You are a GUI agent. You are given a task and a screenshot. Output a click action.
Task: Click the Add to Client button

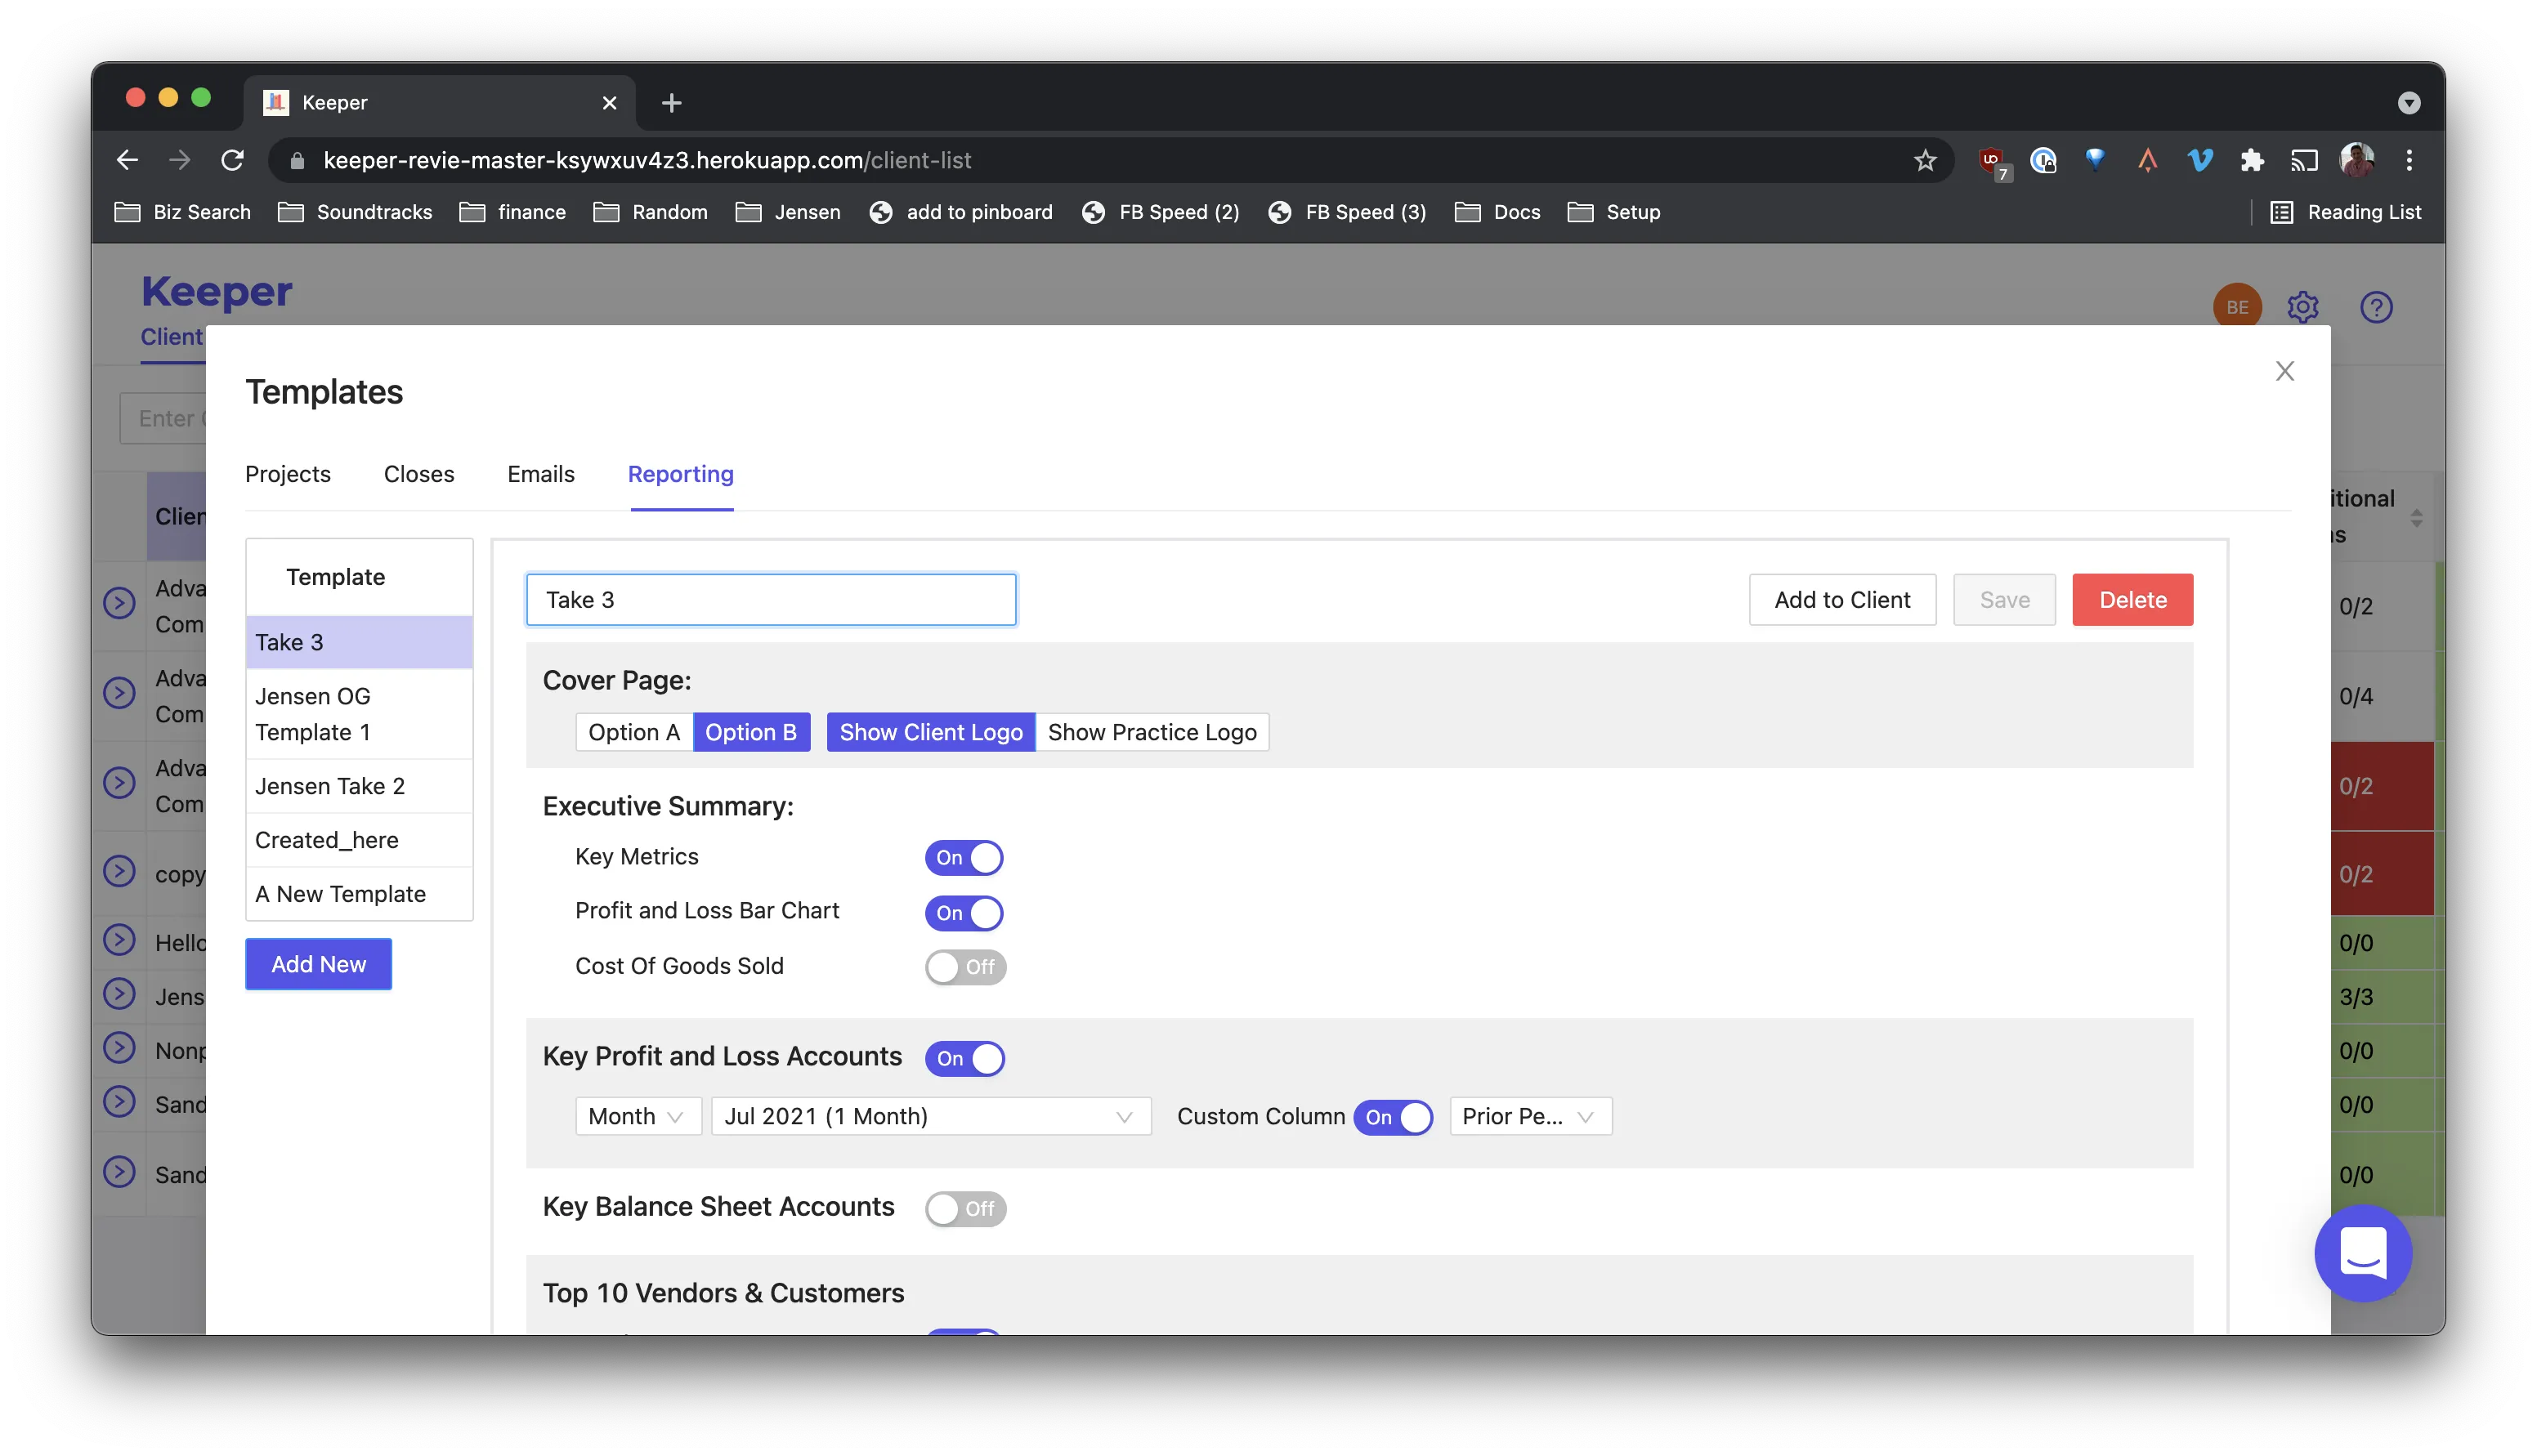(1841, 599)
